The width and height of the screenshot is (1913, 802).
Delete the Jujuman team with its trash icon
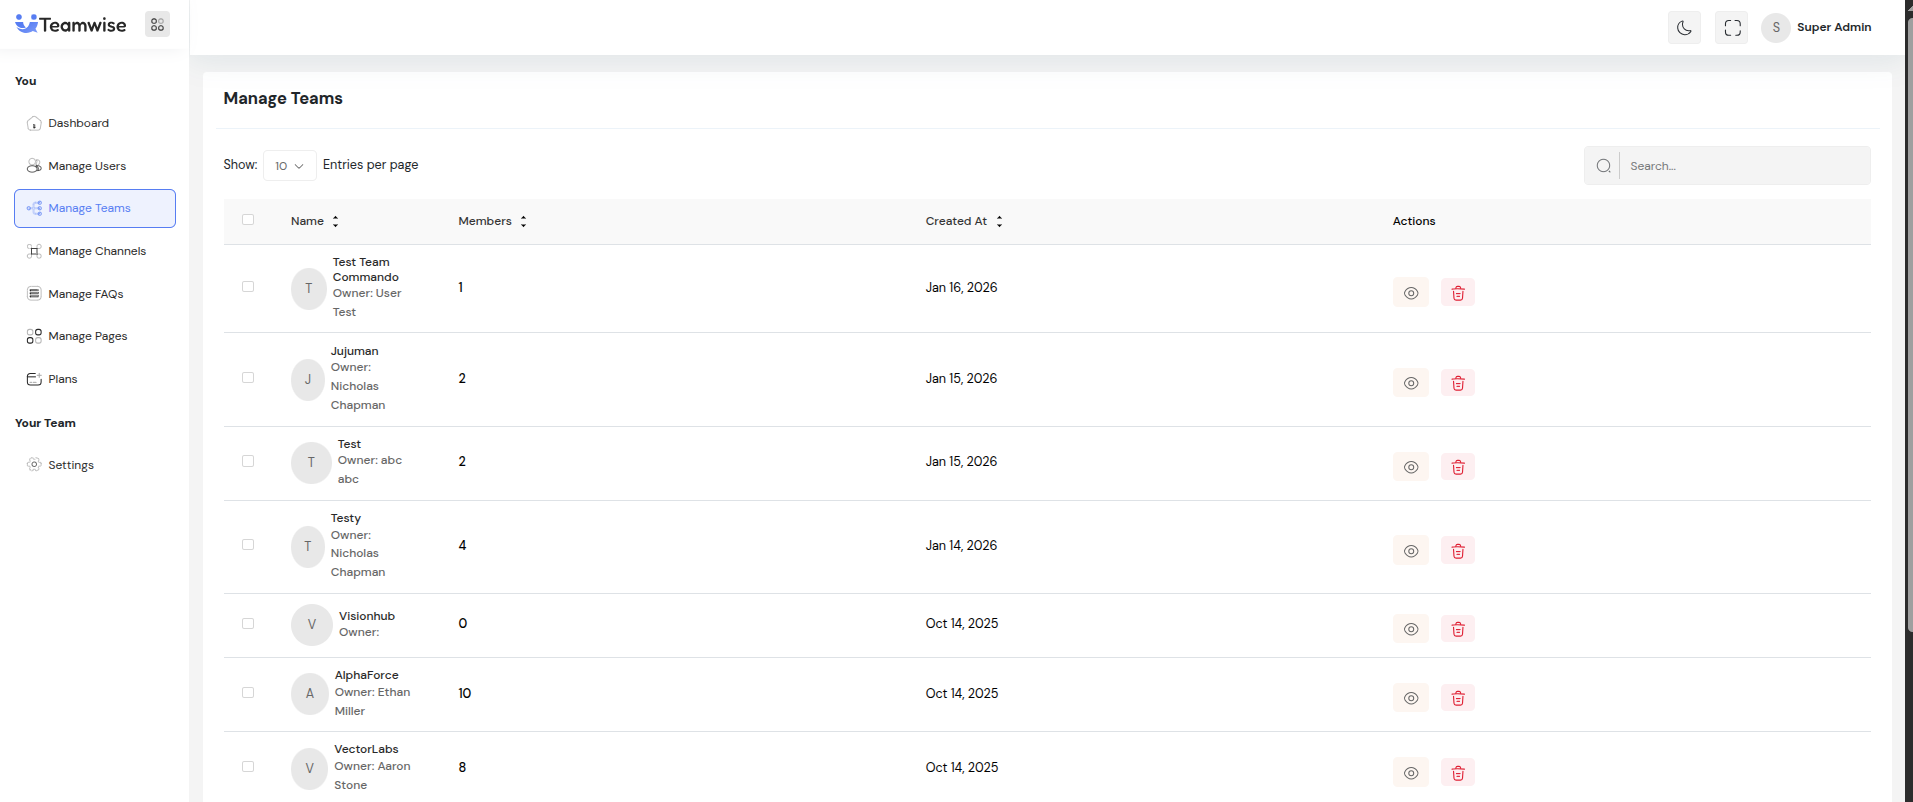click(x=1457, y=383)
